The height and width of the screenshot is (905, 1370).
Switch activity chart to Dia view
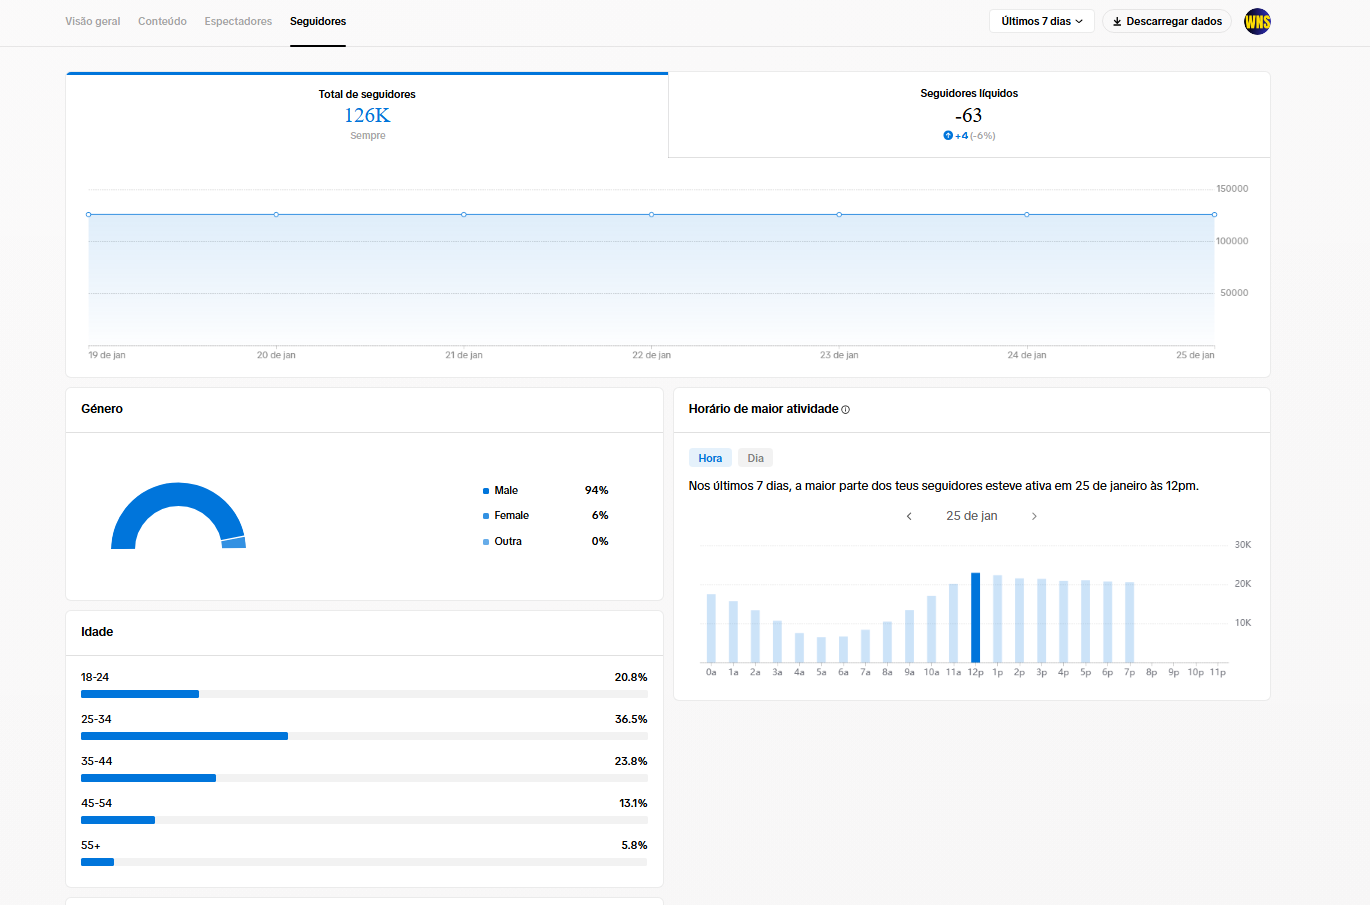(x=755, y=458)
